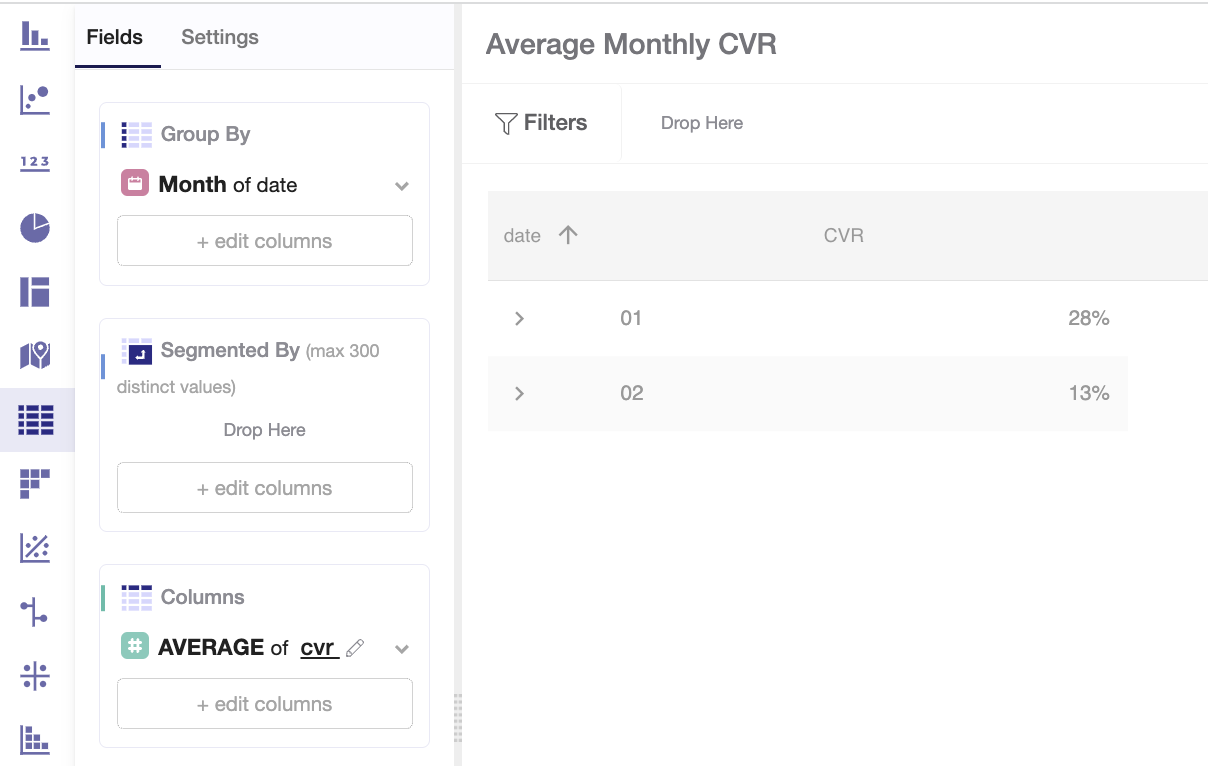
Task: Select the bar chart visualization icon
Action: (x=35, y=36)
